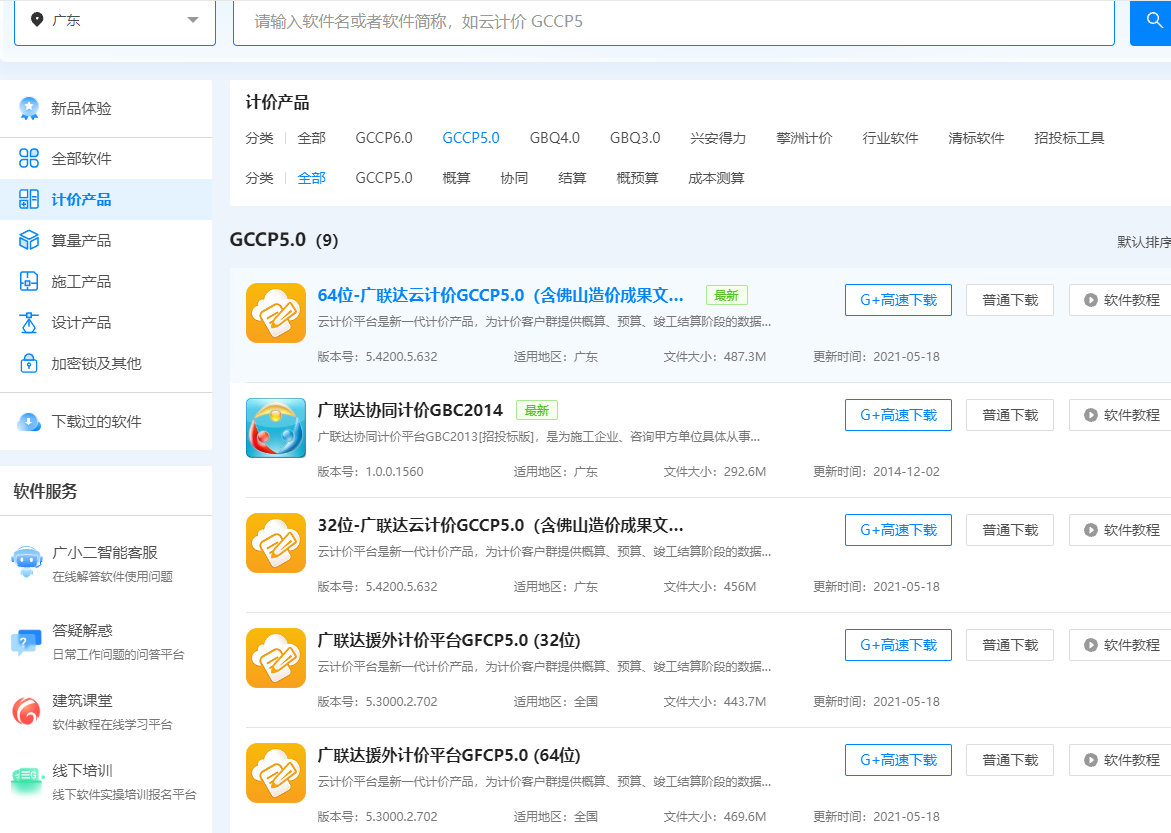Click the 算量产品 cube icon
Image resolution: width=1171 pixels, height=833 pixels.
(28, 240)
